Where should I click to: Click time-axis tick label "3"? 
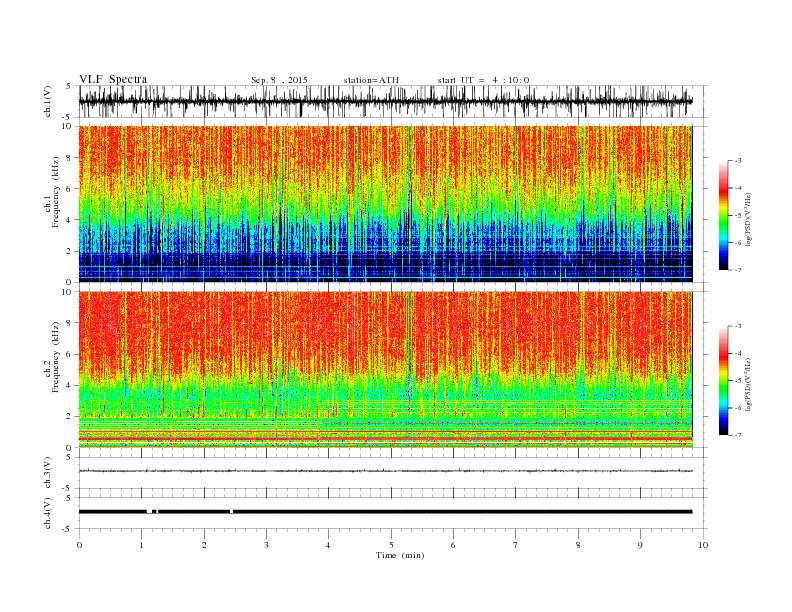pos(266,545)
